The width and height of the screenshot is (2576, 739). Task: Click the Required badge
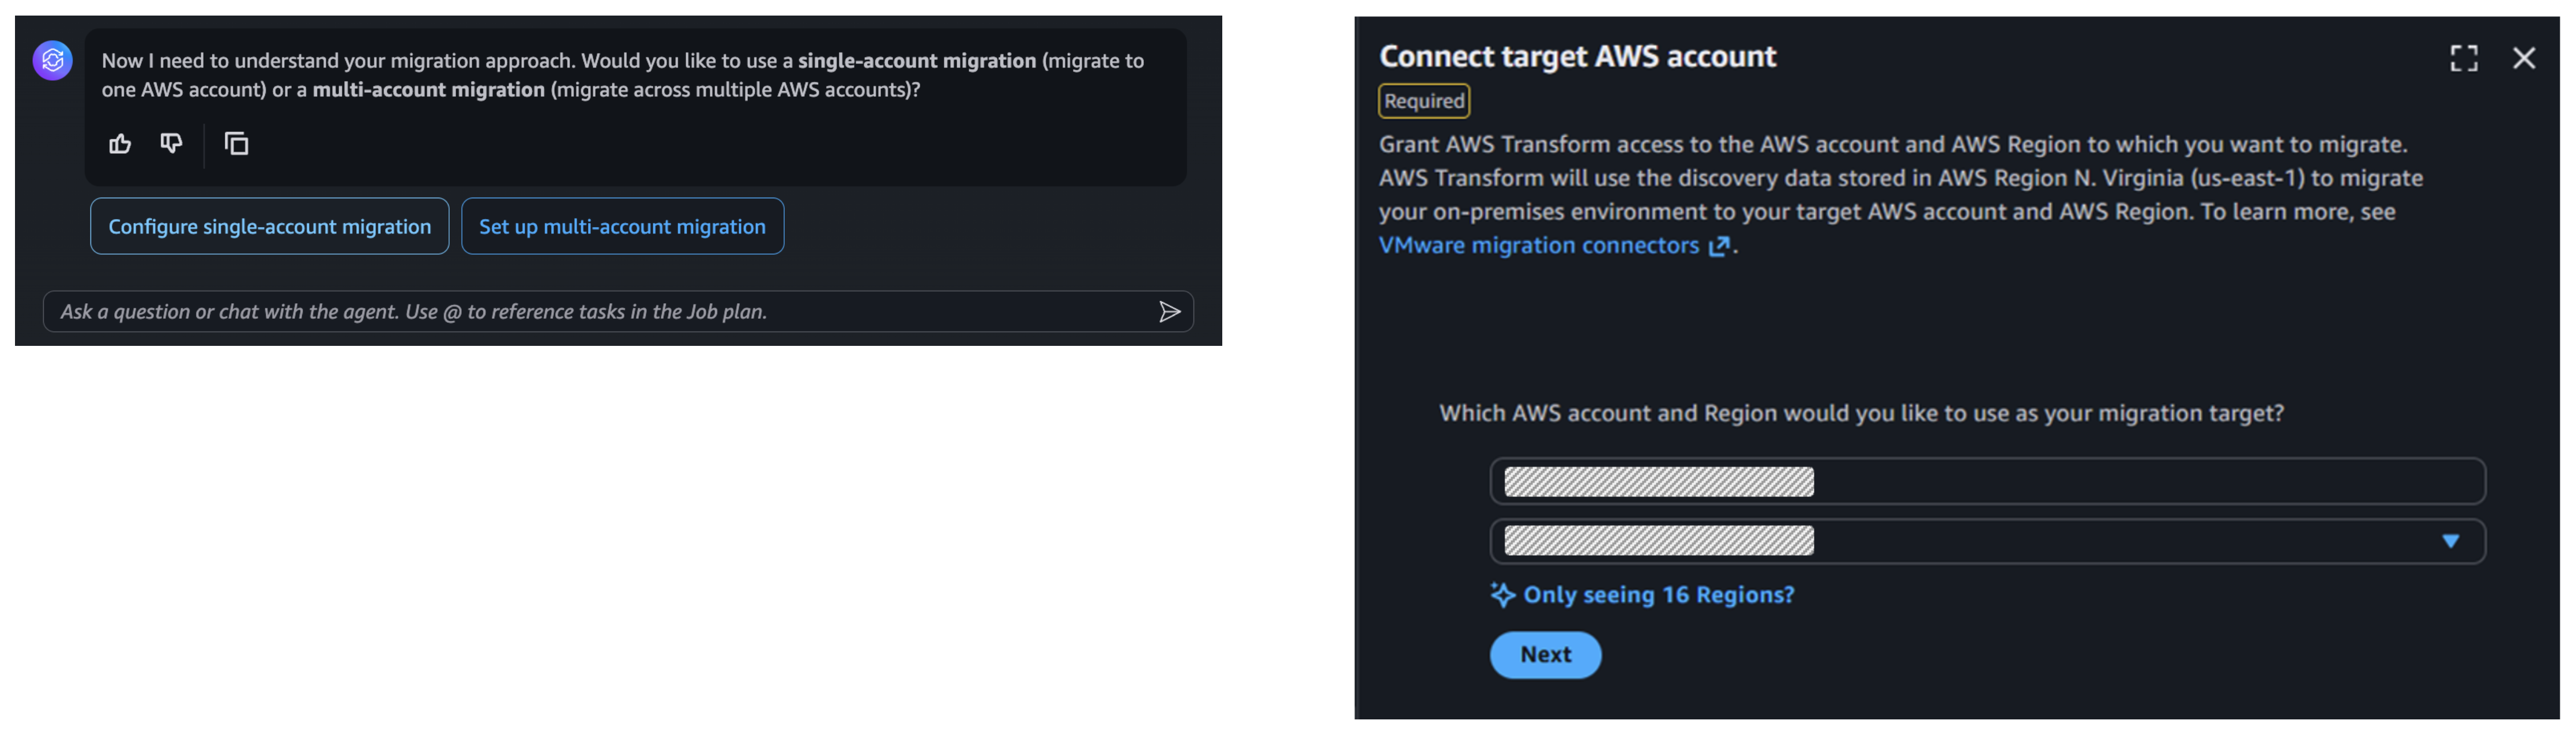pos(1424,101)
